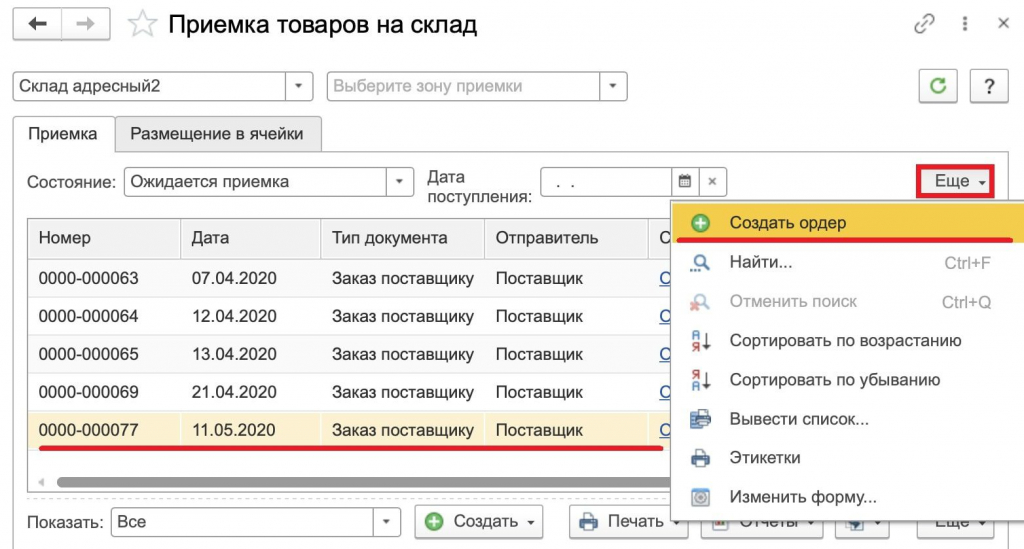
Task: Go back with the left arrow button
Action: 37,24
